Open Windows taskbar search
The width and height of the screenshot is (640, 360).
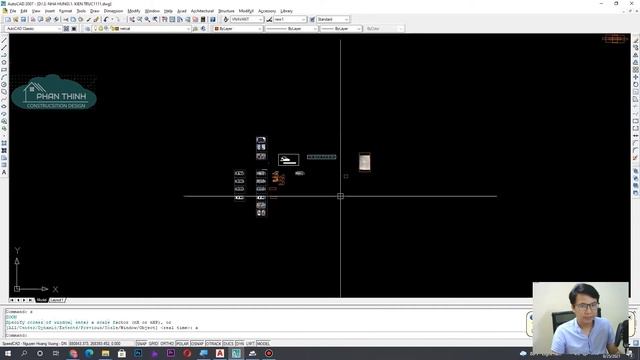[x=24, y=353]
